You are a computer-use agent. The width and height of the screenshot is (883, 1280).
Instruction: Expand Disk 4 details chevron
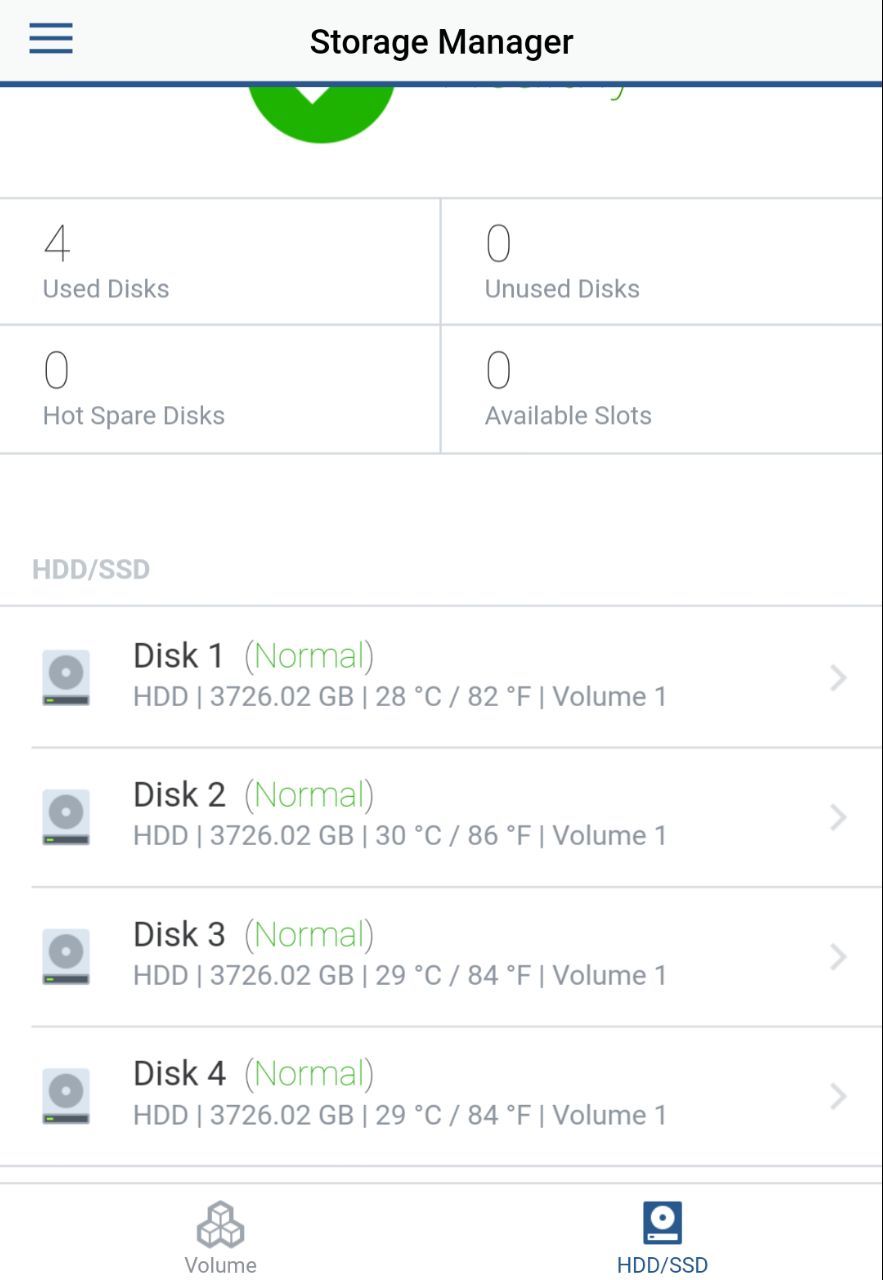[x=838, y=1097]
